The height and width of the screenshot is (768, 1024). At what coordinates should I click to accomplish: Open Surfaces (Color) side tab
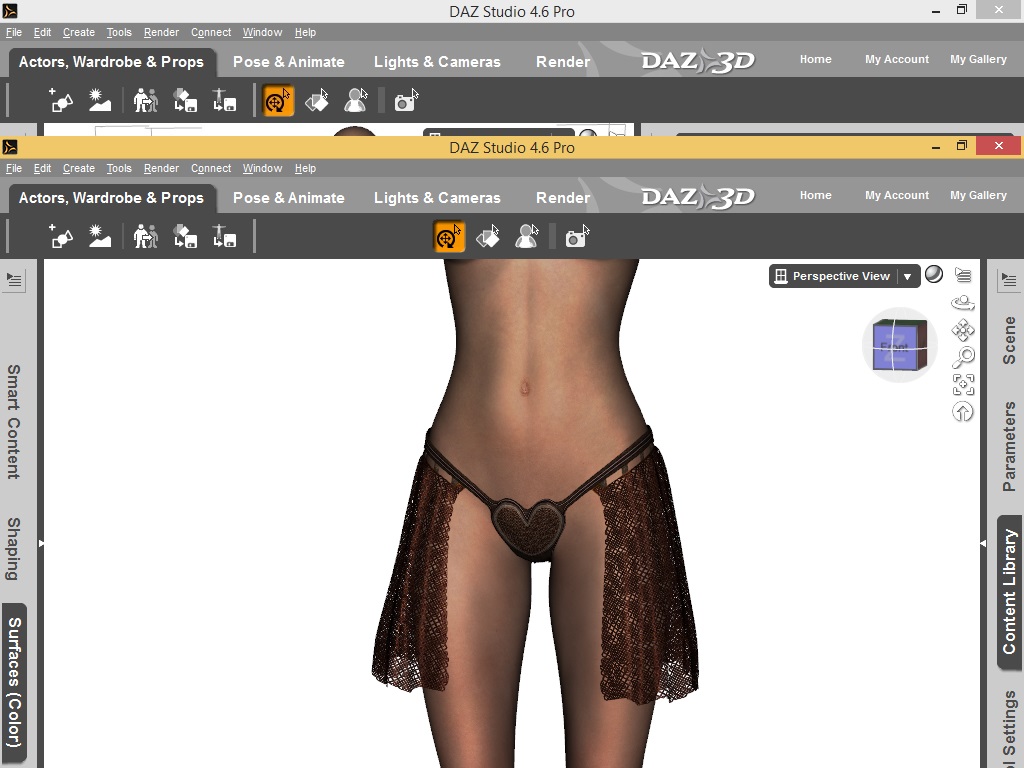[x=14, y=683]
